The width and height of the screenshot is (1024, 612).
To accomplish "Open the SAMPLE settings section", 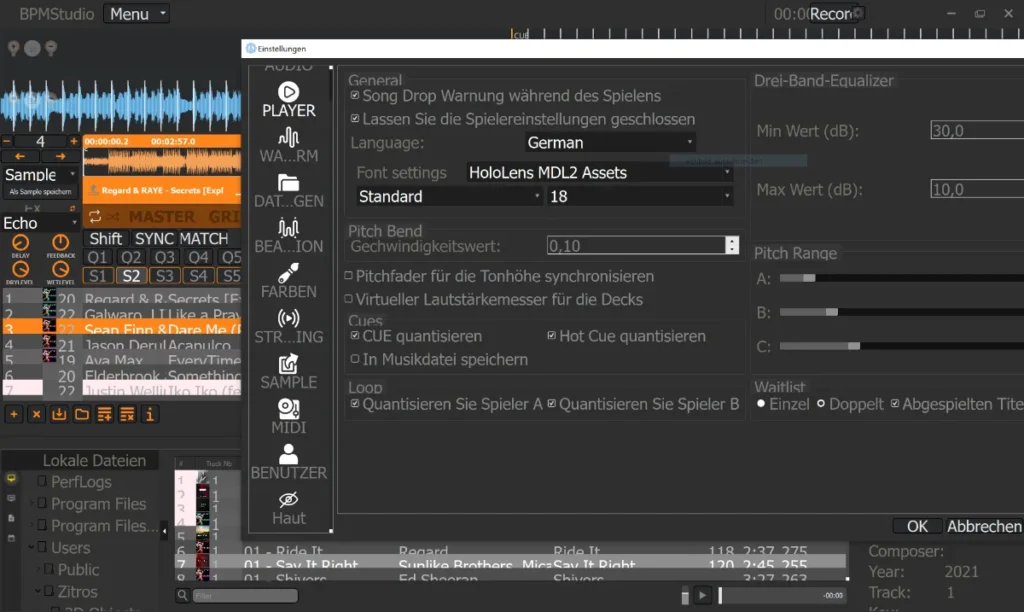I will point(289,372).
